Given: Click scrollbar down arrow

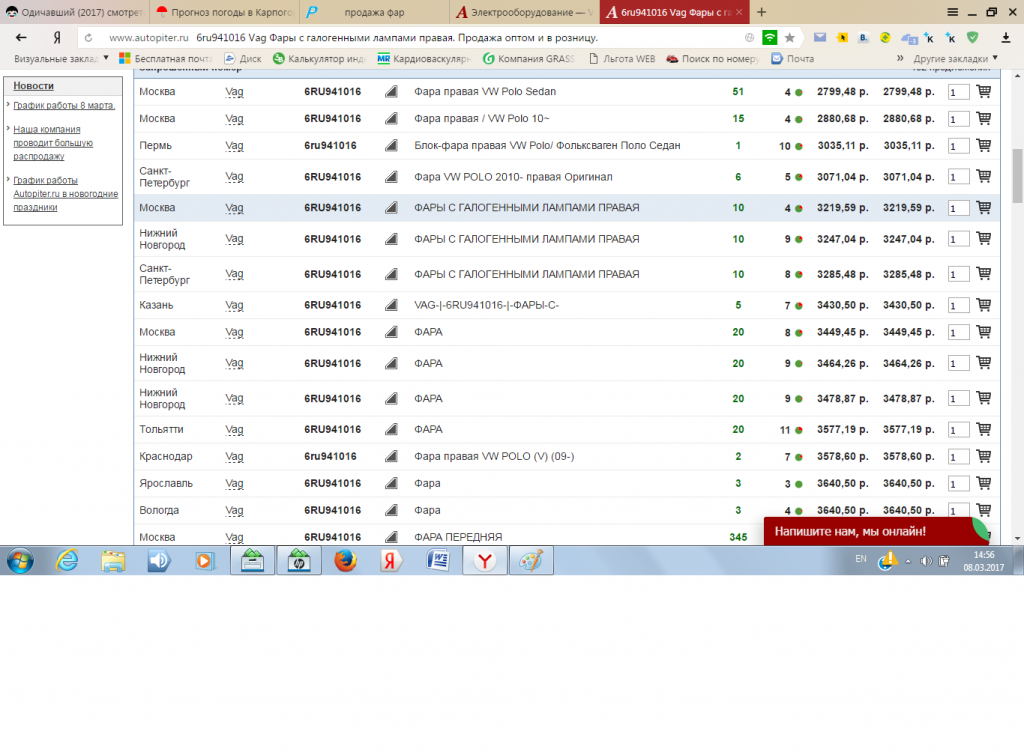Looking at the screenshot, I should 1017,539.
